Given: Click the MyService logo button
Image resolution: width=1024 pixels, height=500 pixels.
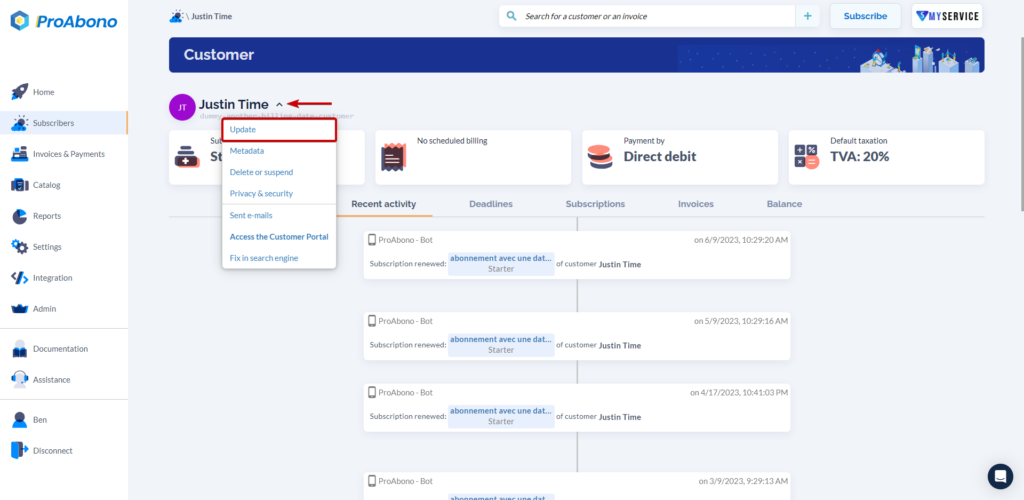Looking at the screenshot, I should tap(947, 16).
